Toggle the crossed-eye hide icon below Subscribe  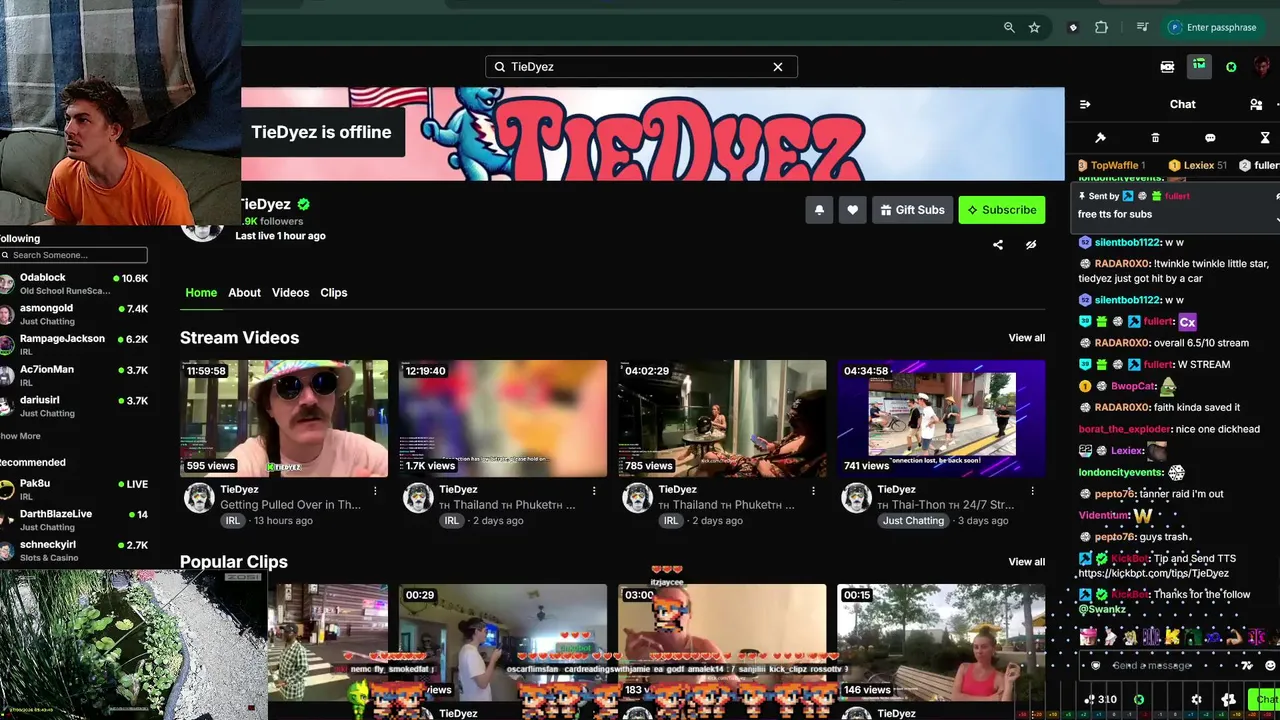pos(1031,245)
